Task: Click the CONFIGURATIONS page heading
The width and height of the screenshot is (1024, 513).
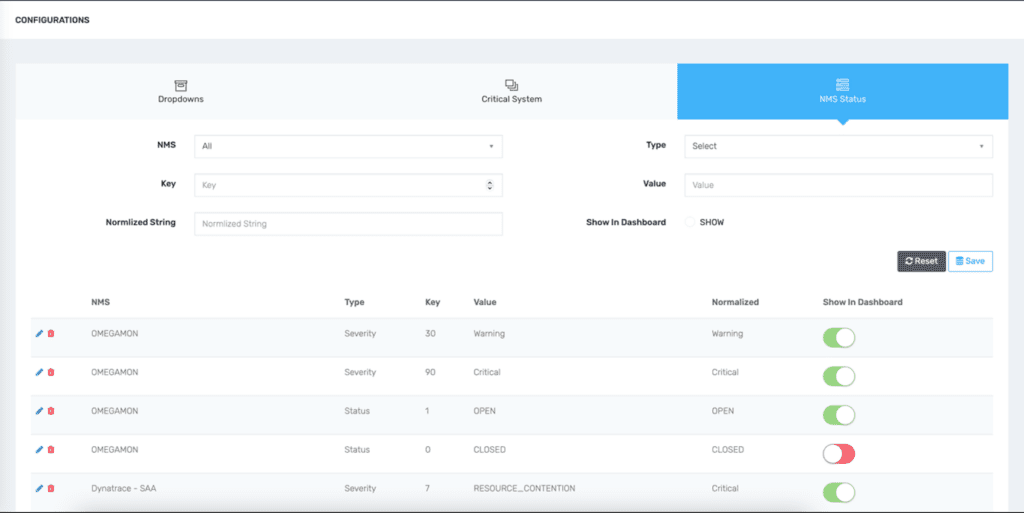Action: [x=52, y=20]
